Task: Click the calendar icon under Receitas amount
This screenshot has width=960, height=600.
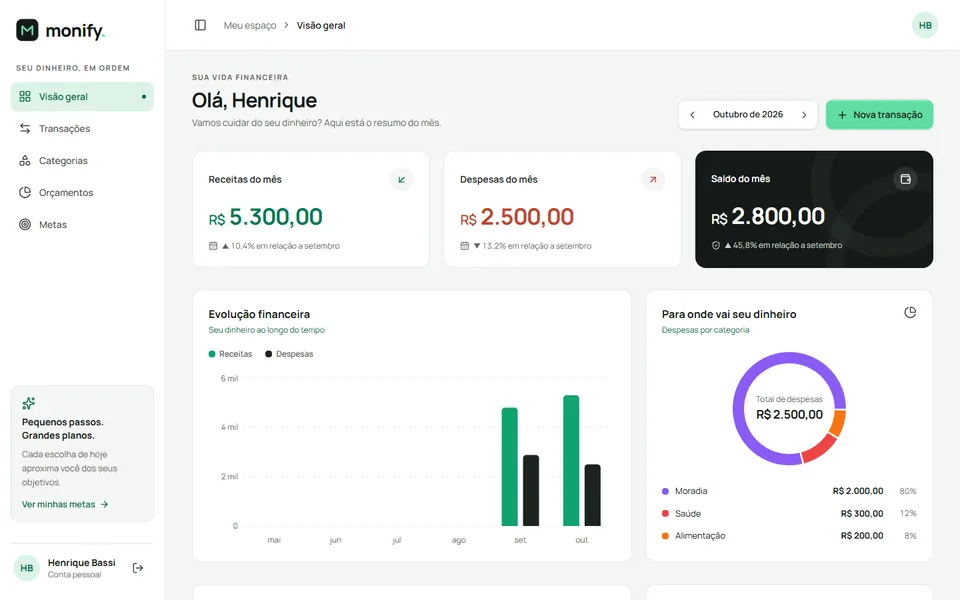Action: (213, 246)
